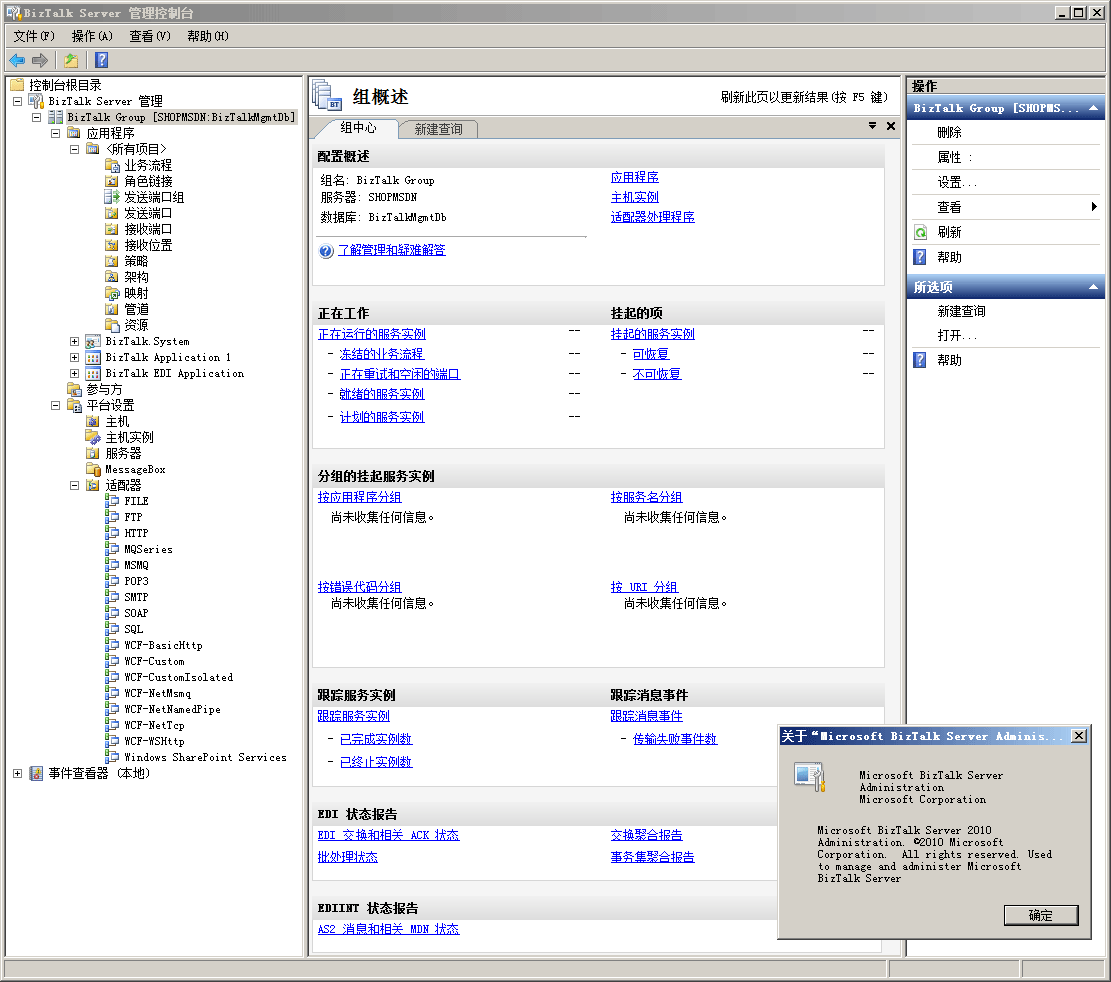
Task: Close the About BizTalk Server dialog
Action: coord(1079,736)
